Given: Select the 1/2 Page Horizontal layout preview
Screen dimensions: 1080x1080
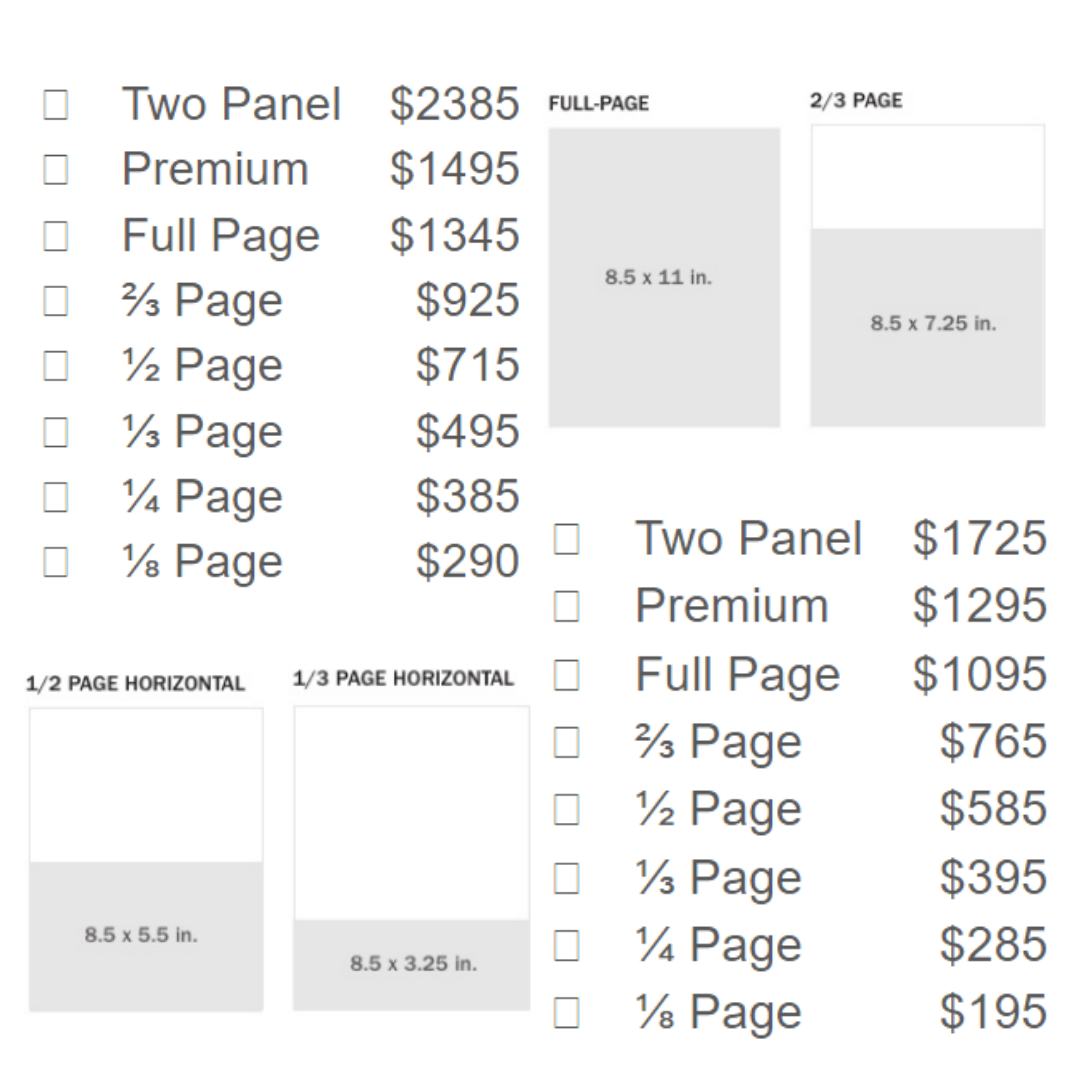Looking at the screenshot, I should click(146, 859).
